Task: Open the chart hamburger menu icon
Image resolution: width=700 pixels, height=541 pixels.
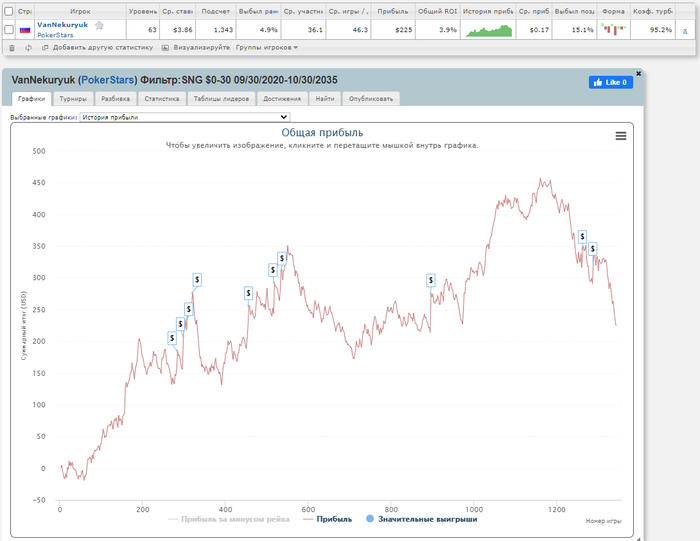Action: tap(621, 136)
